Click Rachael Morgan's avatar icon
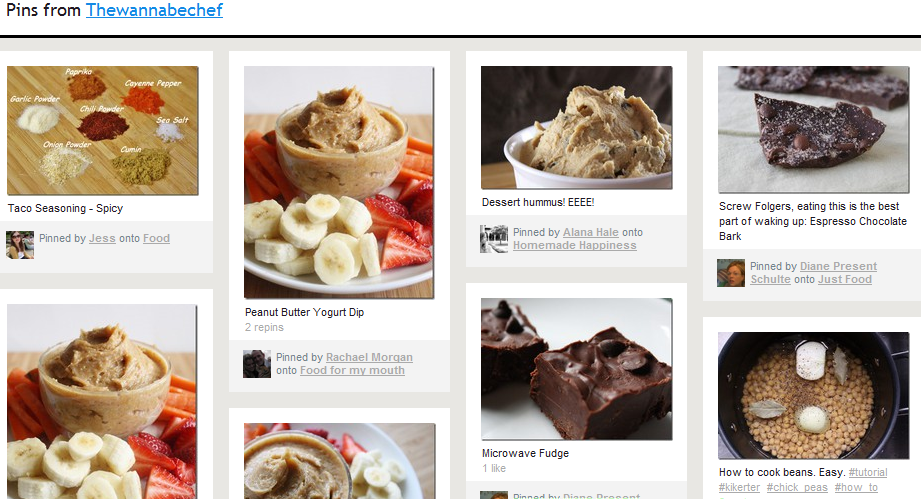Viewport: 921px width, 504px height. 257,364
